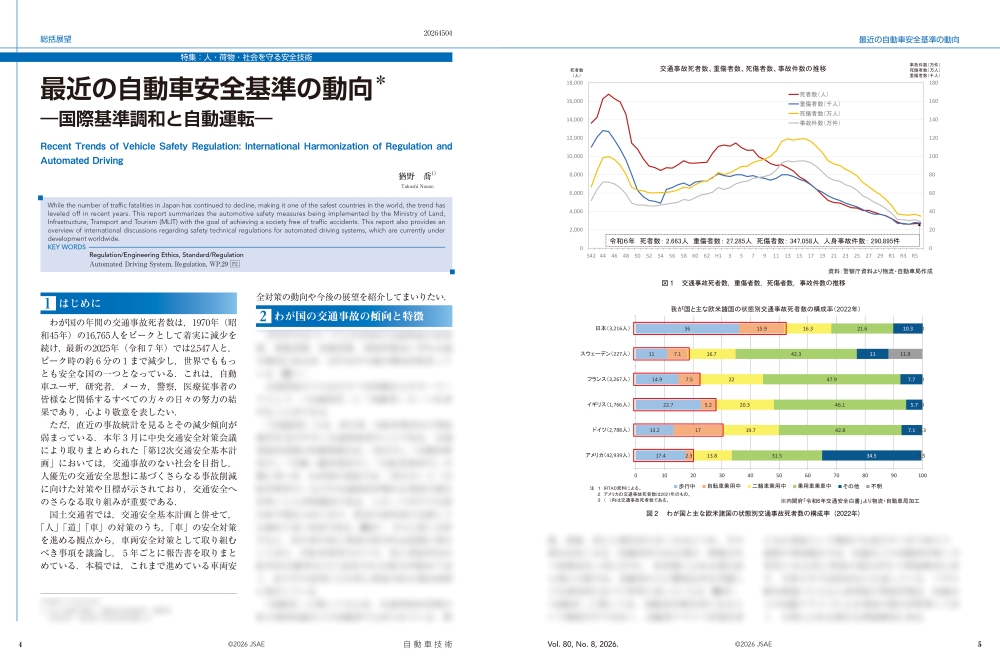The width and height of the screenshot is (1000, 667).
Task: Click Japan's 36 pedestrian bar segment
Action: [687, 328]
